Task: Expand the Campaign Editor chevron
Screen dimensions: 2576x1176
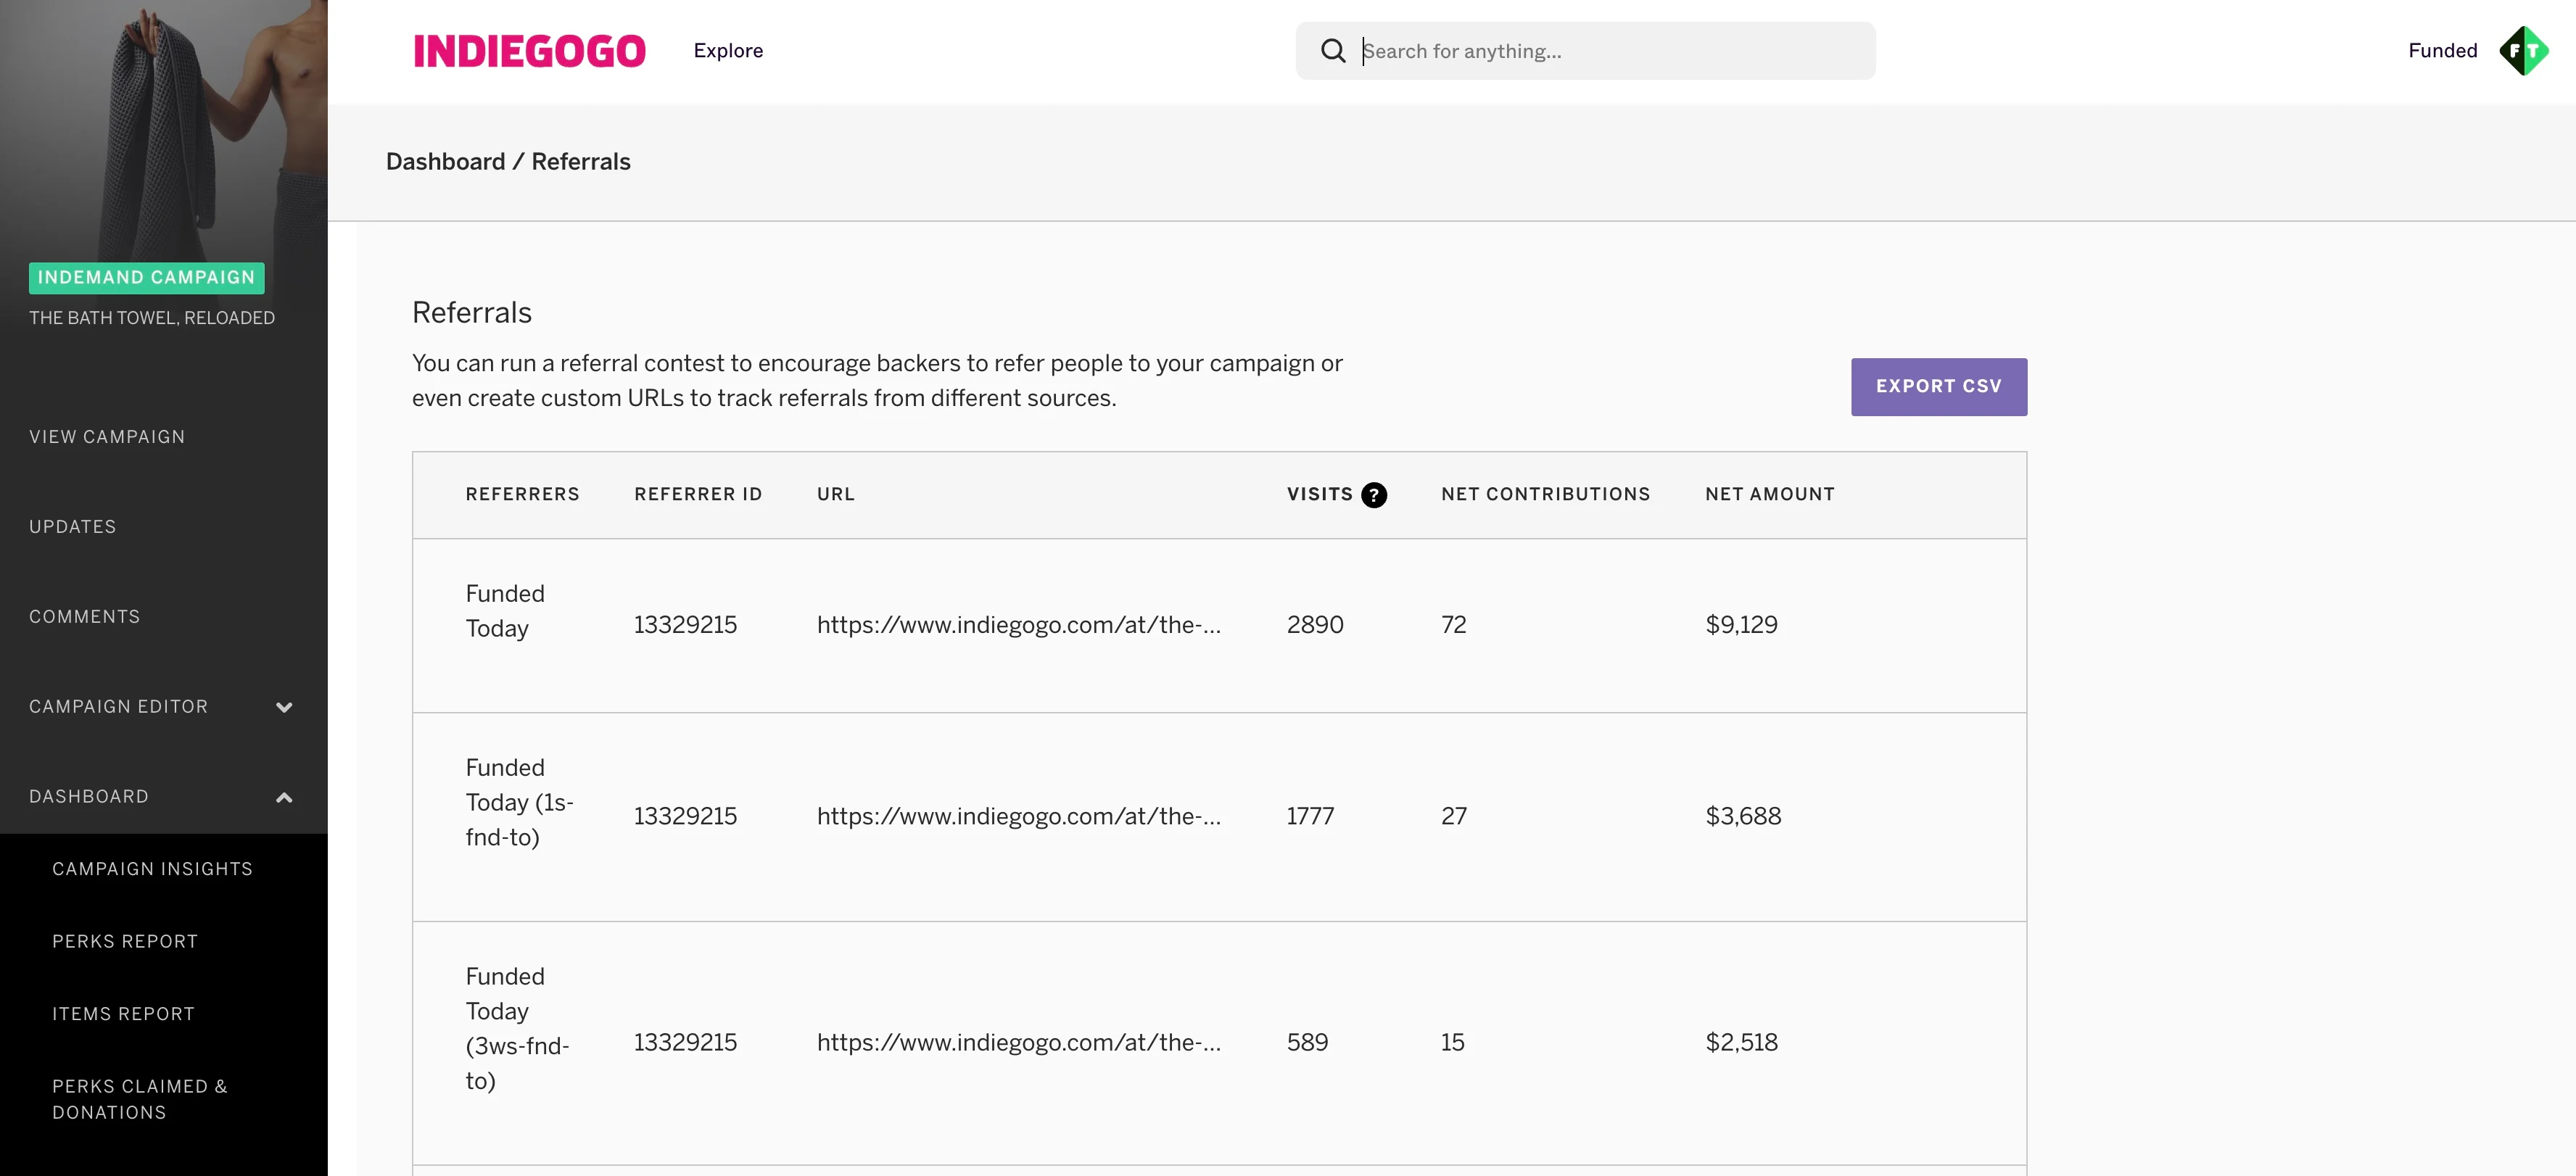Action: point(284,707)
